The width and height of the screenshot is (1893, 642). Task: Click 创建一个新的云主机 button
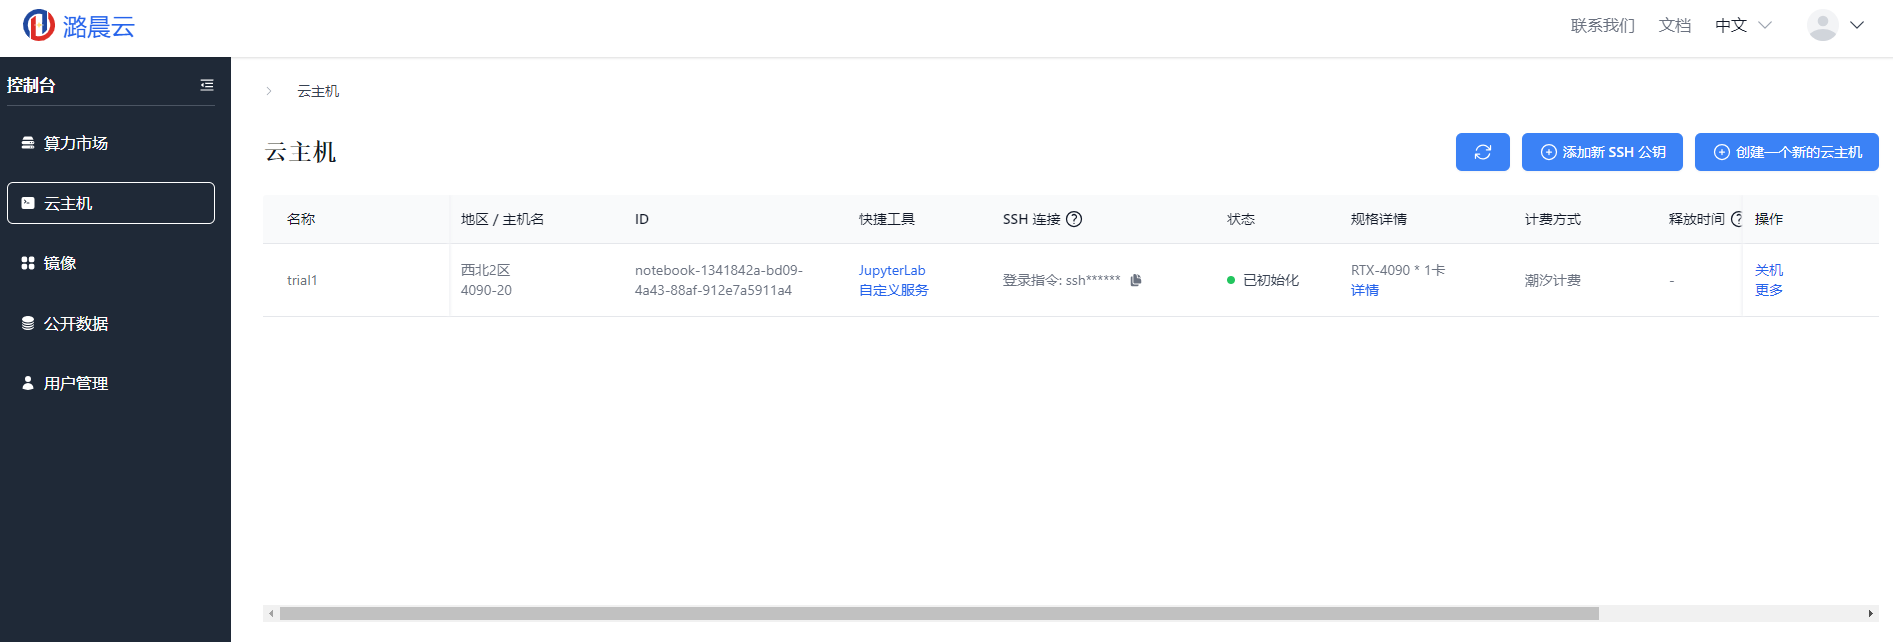(x=1786, y=152)
